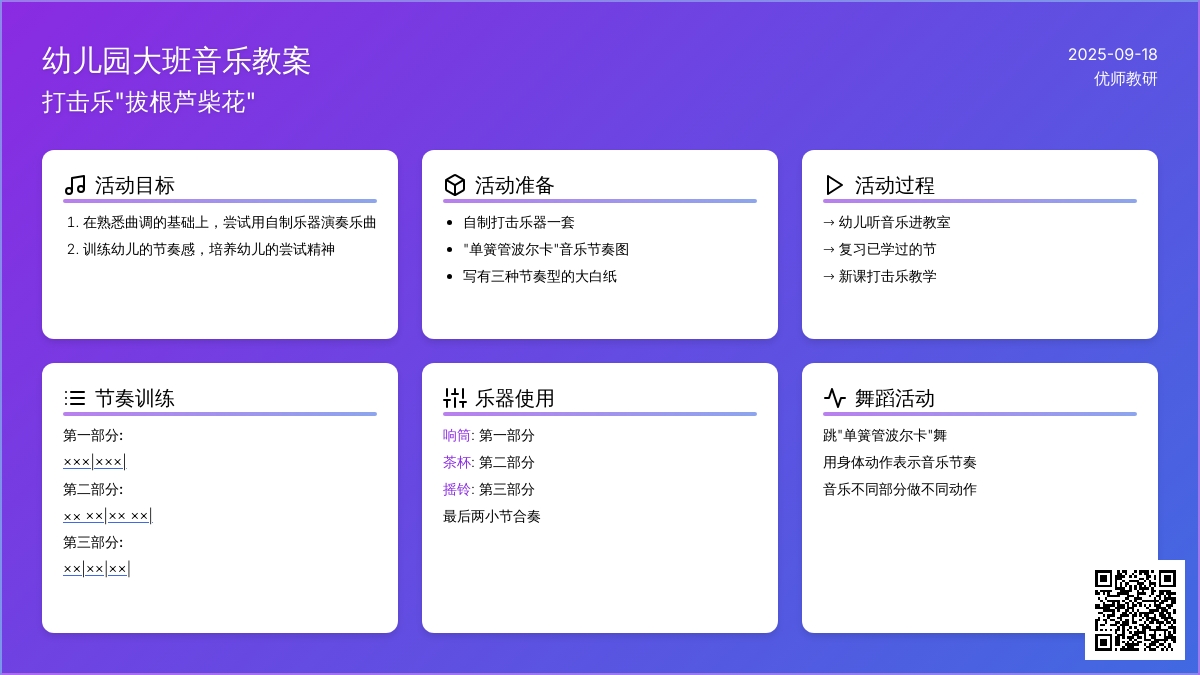Click the date 2025-09-18
Viewport: 1200px width, 675px height.
[1112, 54]
